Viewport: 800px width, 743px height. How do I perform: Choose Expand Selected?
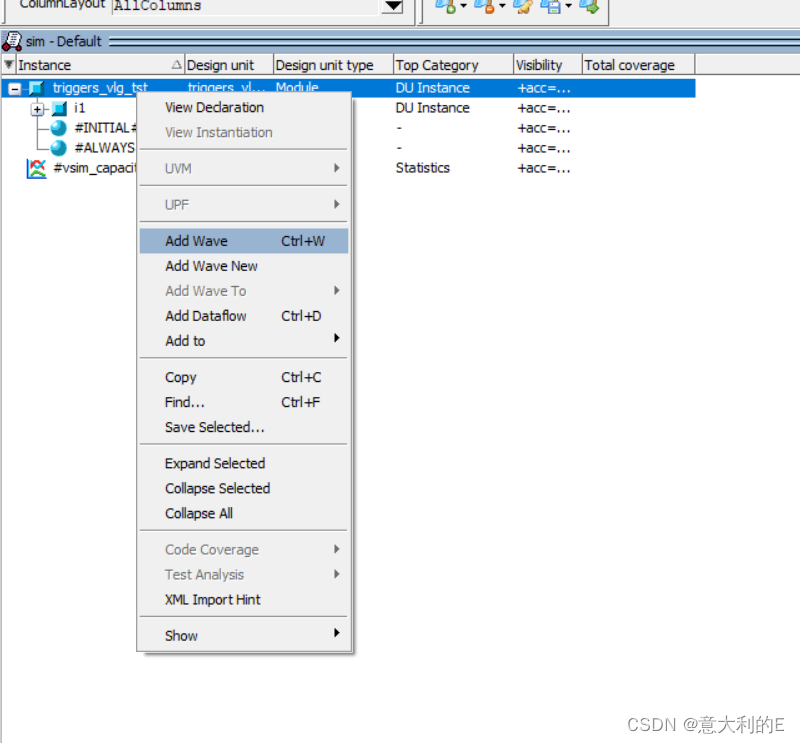244,463
